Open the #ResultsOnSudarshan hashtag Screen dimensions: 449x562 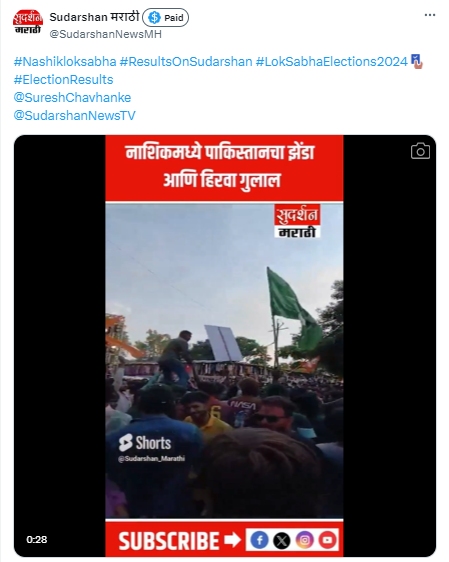coord(186,62)
